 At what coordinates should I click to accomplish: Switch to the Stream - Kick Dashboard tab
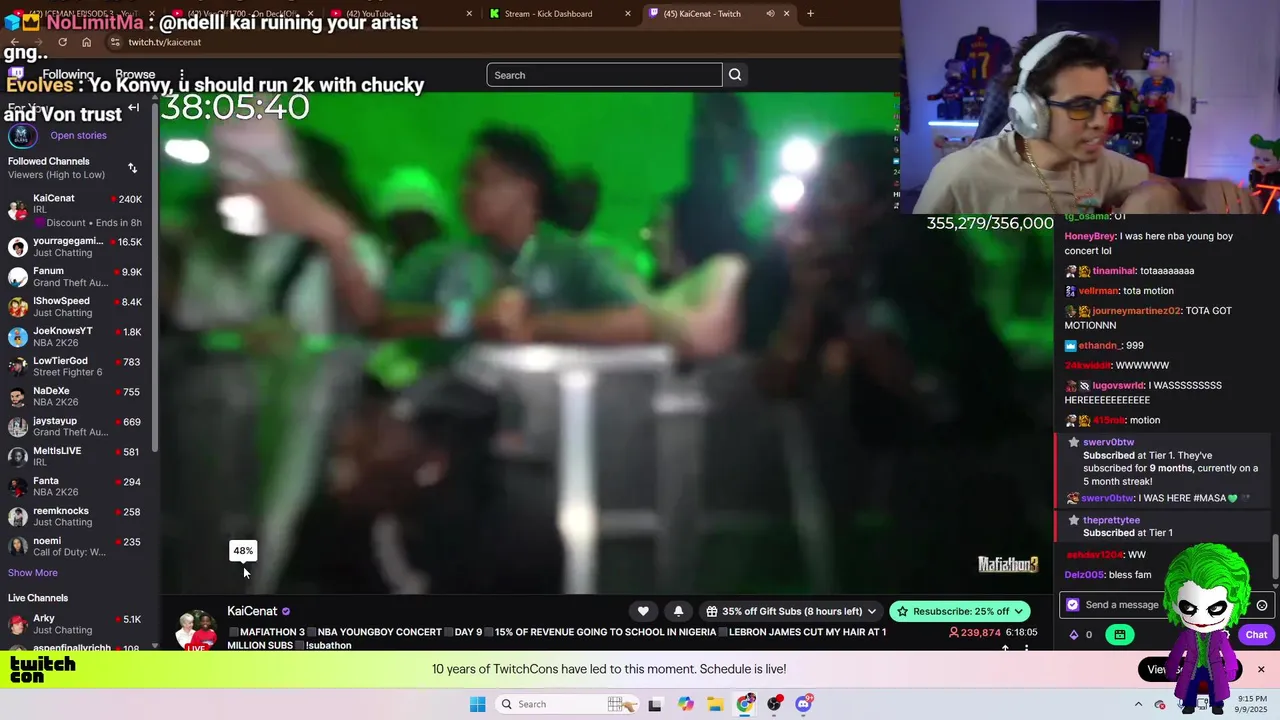click(x=560, y=13)
